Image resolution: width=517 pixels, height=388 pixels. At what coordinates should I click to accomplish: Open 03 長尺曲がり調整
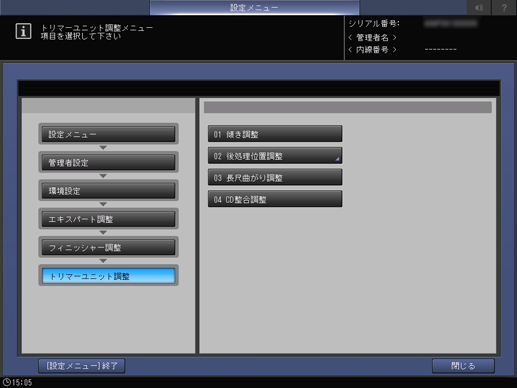tap(275, 177)
